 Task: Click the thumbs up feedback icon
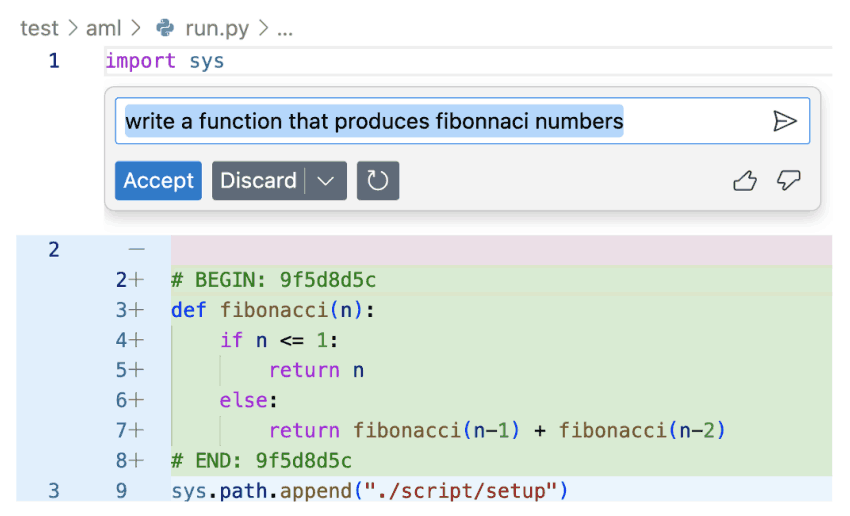tap(745, 180)
